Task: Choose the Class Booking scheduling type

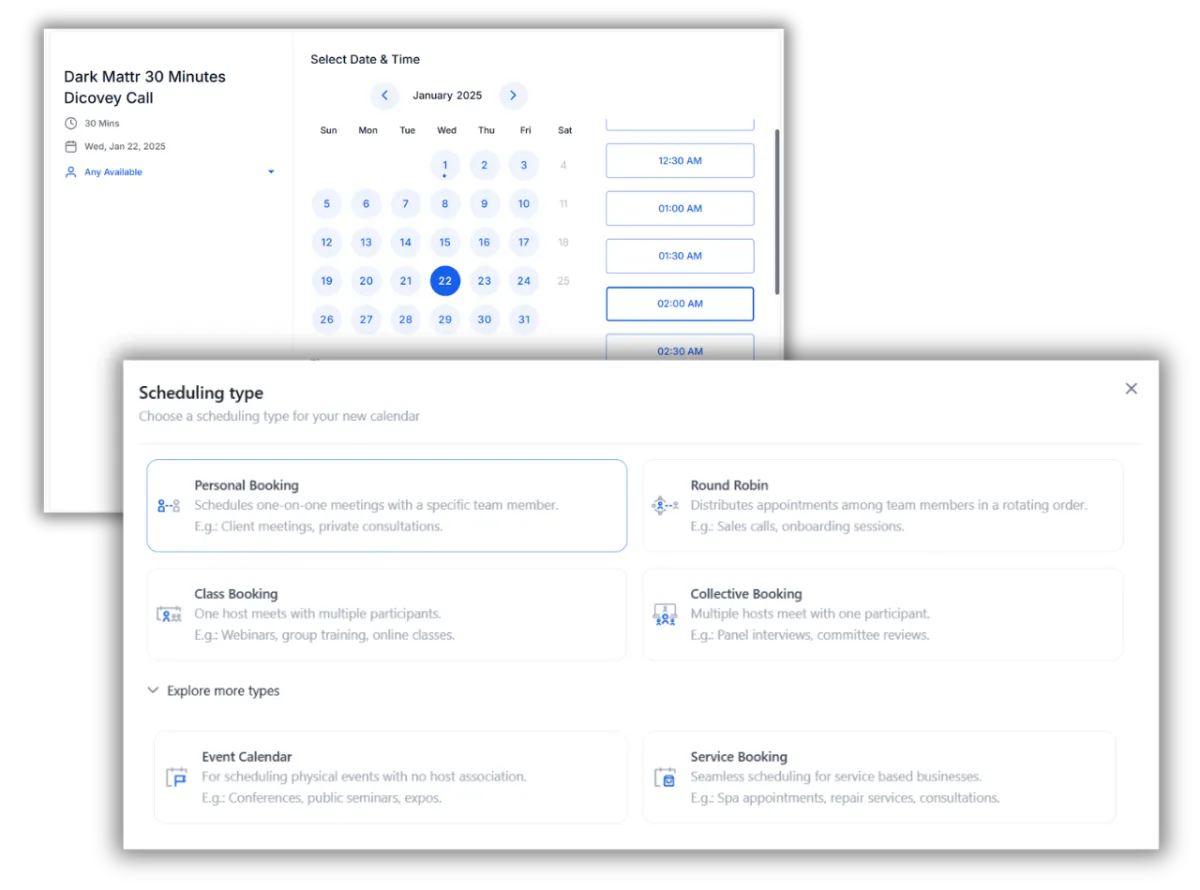Action: point(387,615)
